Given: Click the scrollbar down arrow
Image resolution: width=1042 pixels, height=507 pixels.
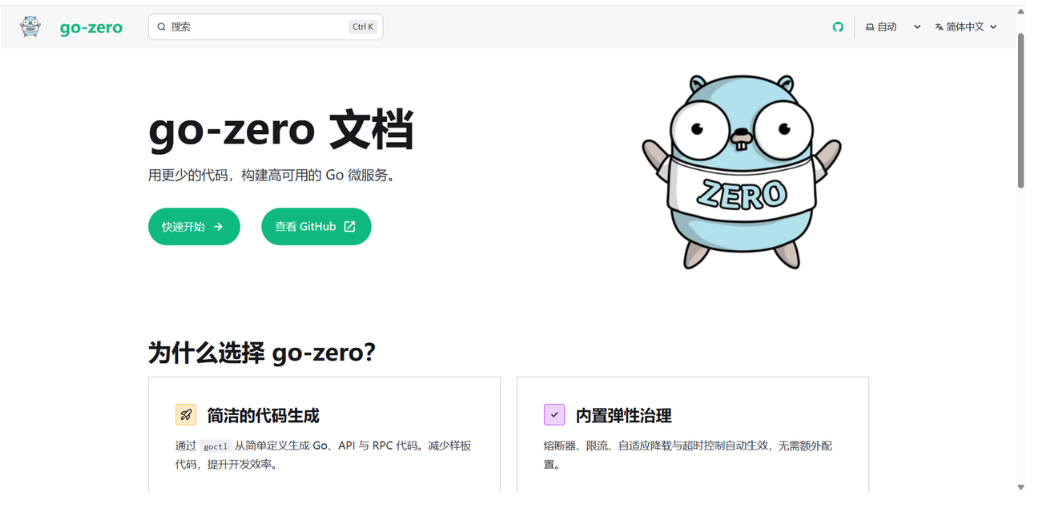Looking at the screenshot, I should 1021,487.
